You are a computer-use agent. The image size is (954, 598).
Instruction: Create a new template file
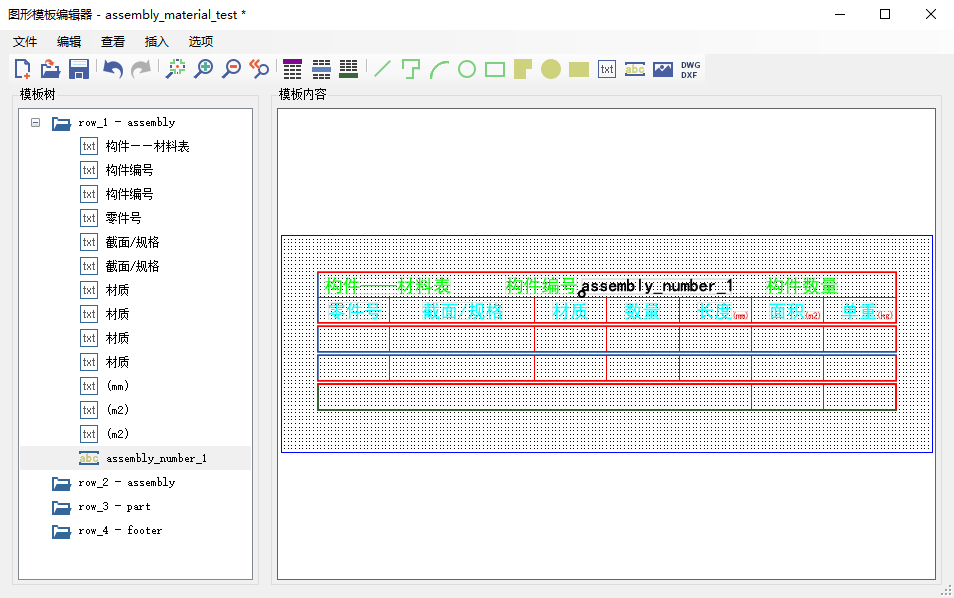tap(23, 69)
